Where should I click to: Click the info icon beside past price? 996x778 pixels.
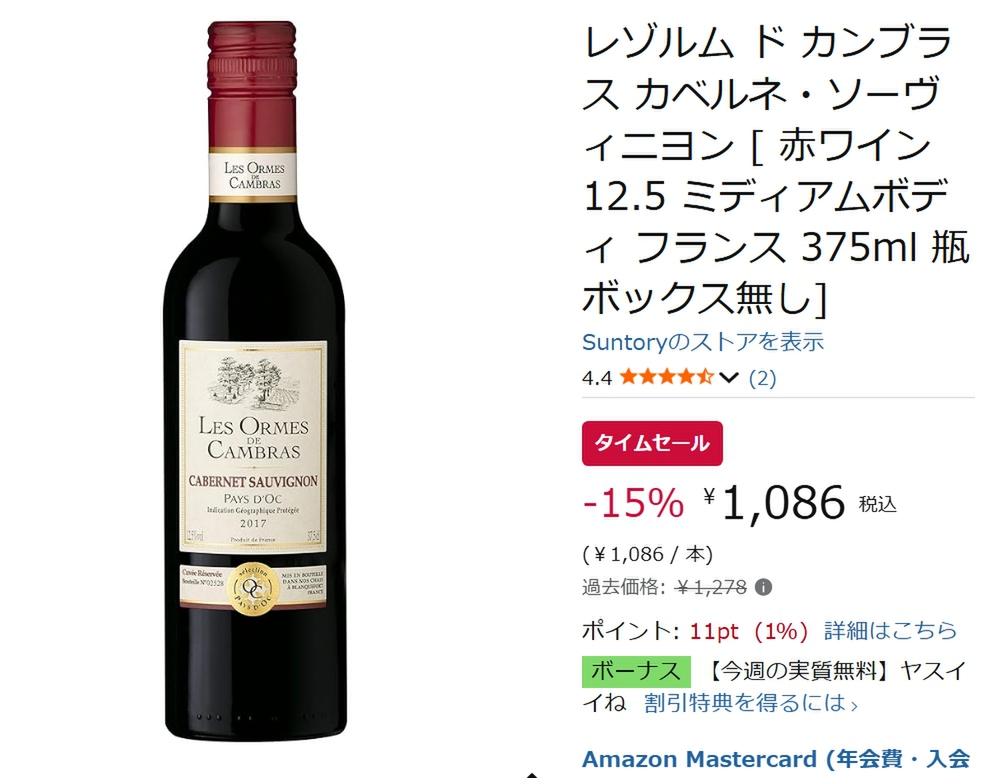coord(763,587)
